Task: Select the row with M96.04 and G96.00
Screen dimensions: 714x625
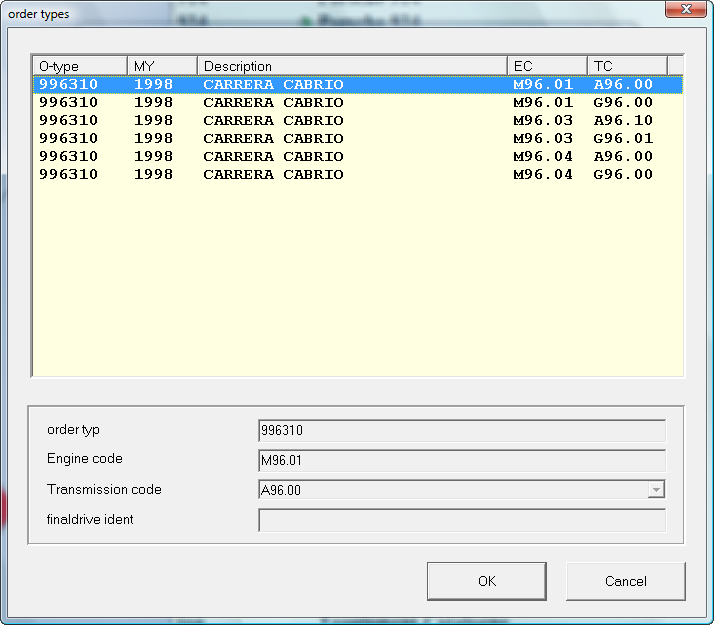Action: coord(357,174)
